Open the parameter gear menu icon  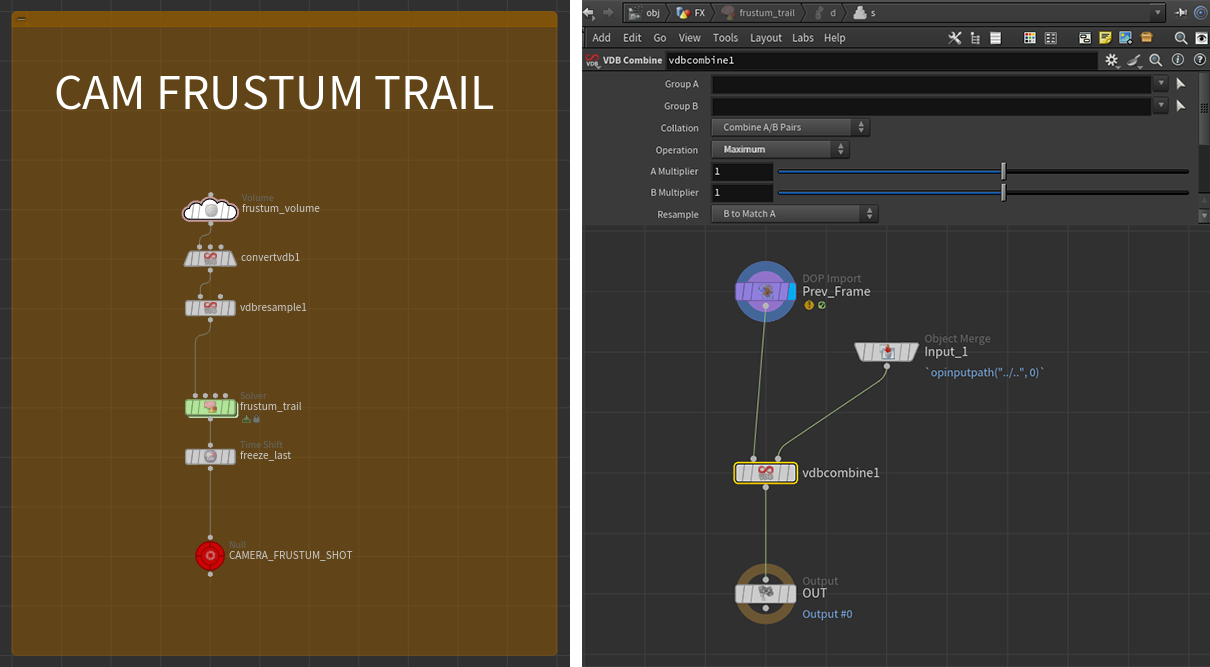[1112, 61]
